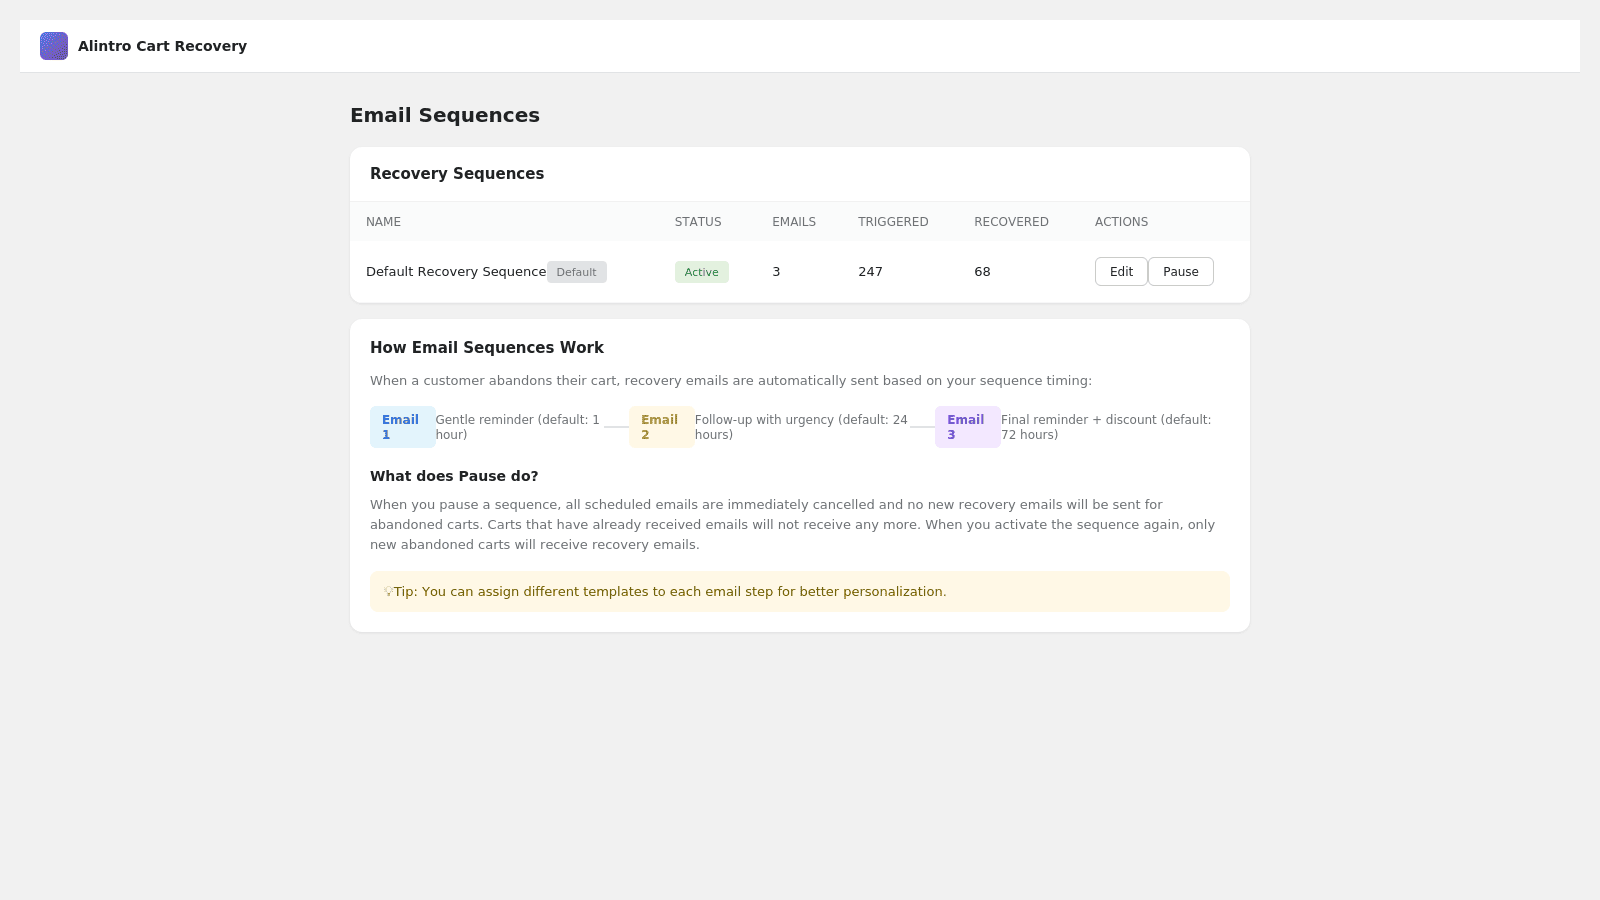This screenshot has width=1600, height=900.
Task: Select the NAME column header
Action: coord(383,221)
